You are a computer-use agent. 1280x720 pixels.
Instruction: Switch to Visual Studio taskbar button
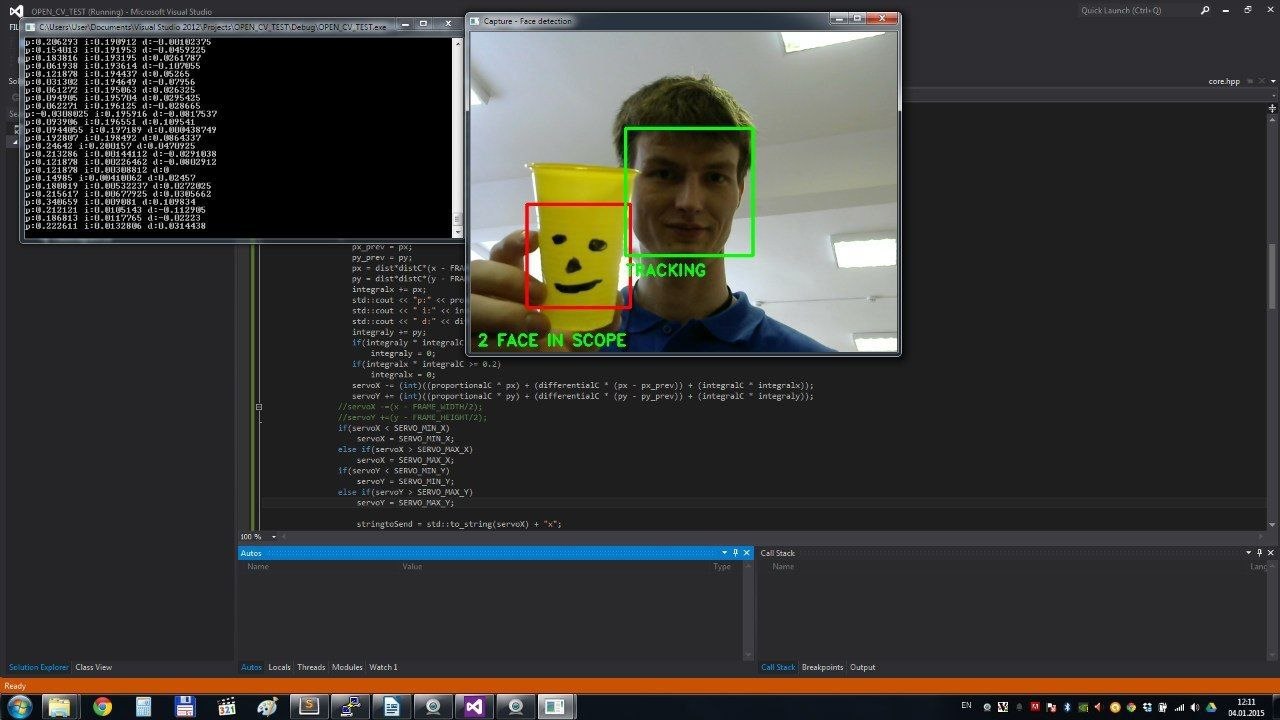[474, 707]
